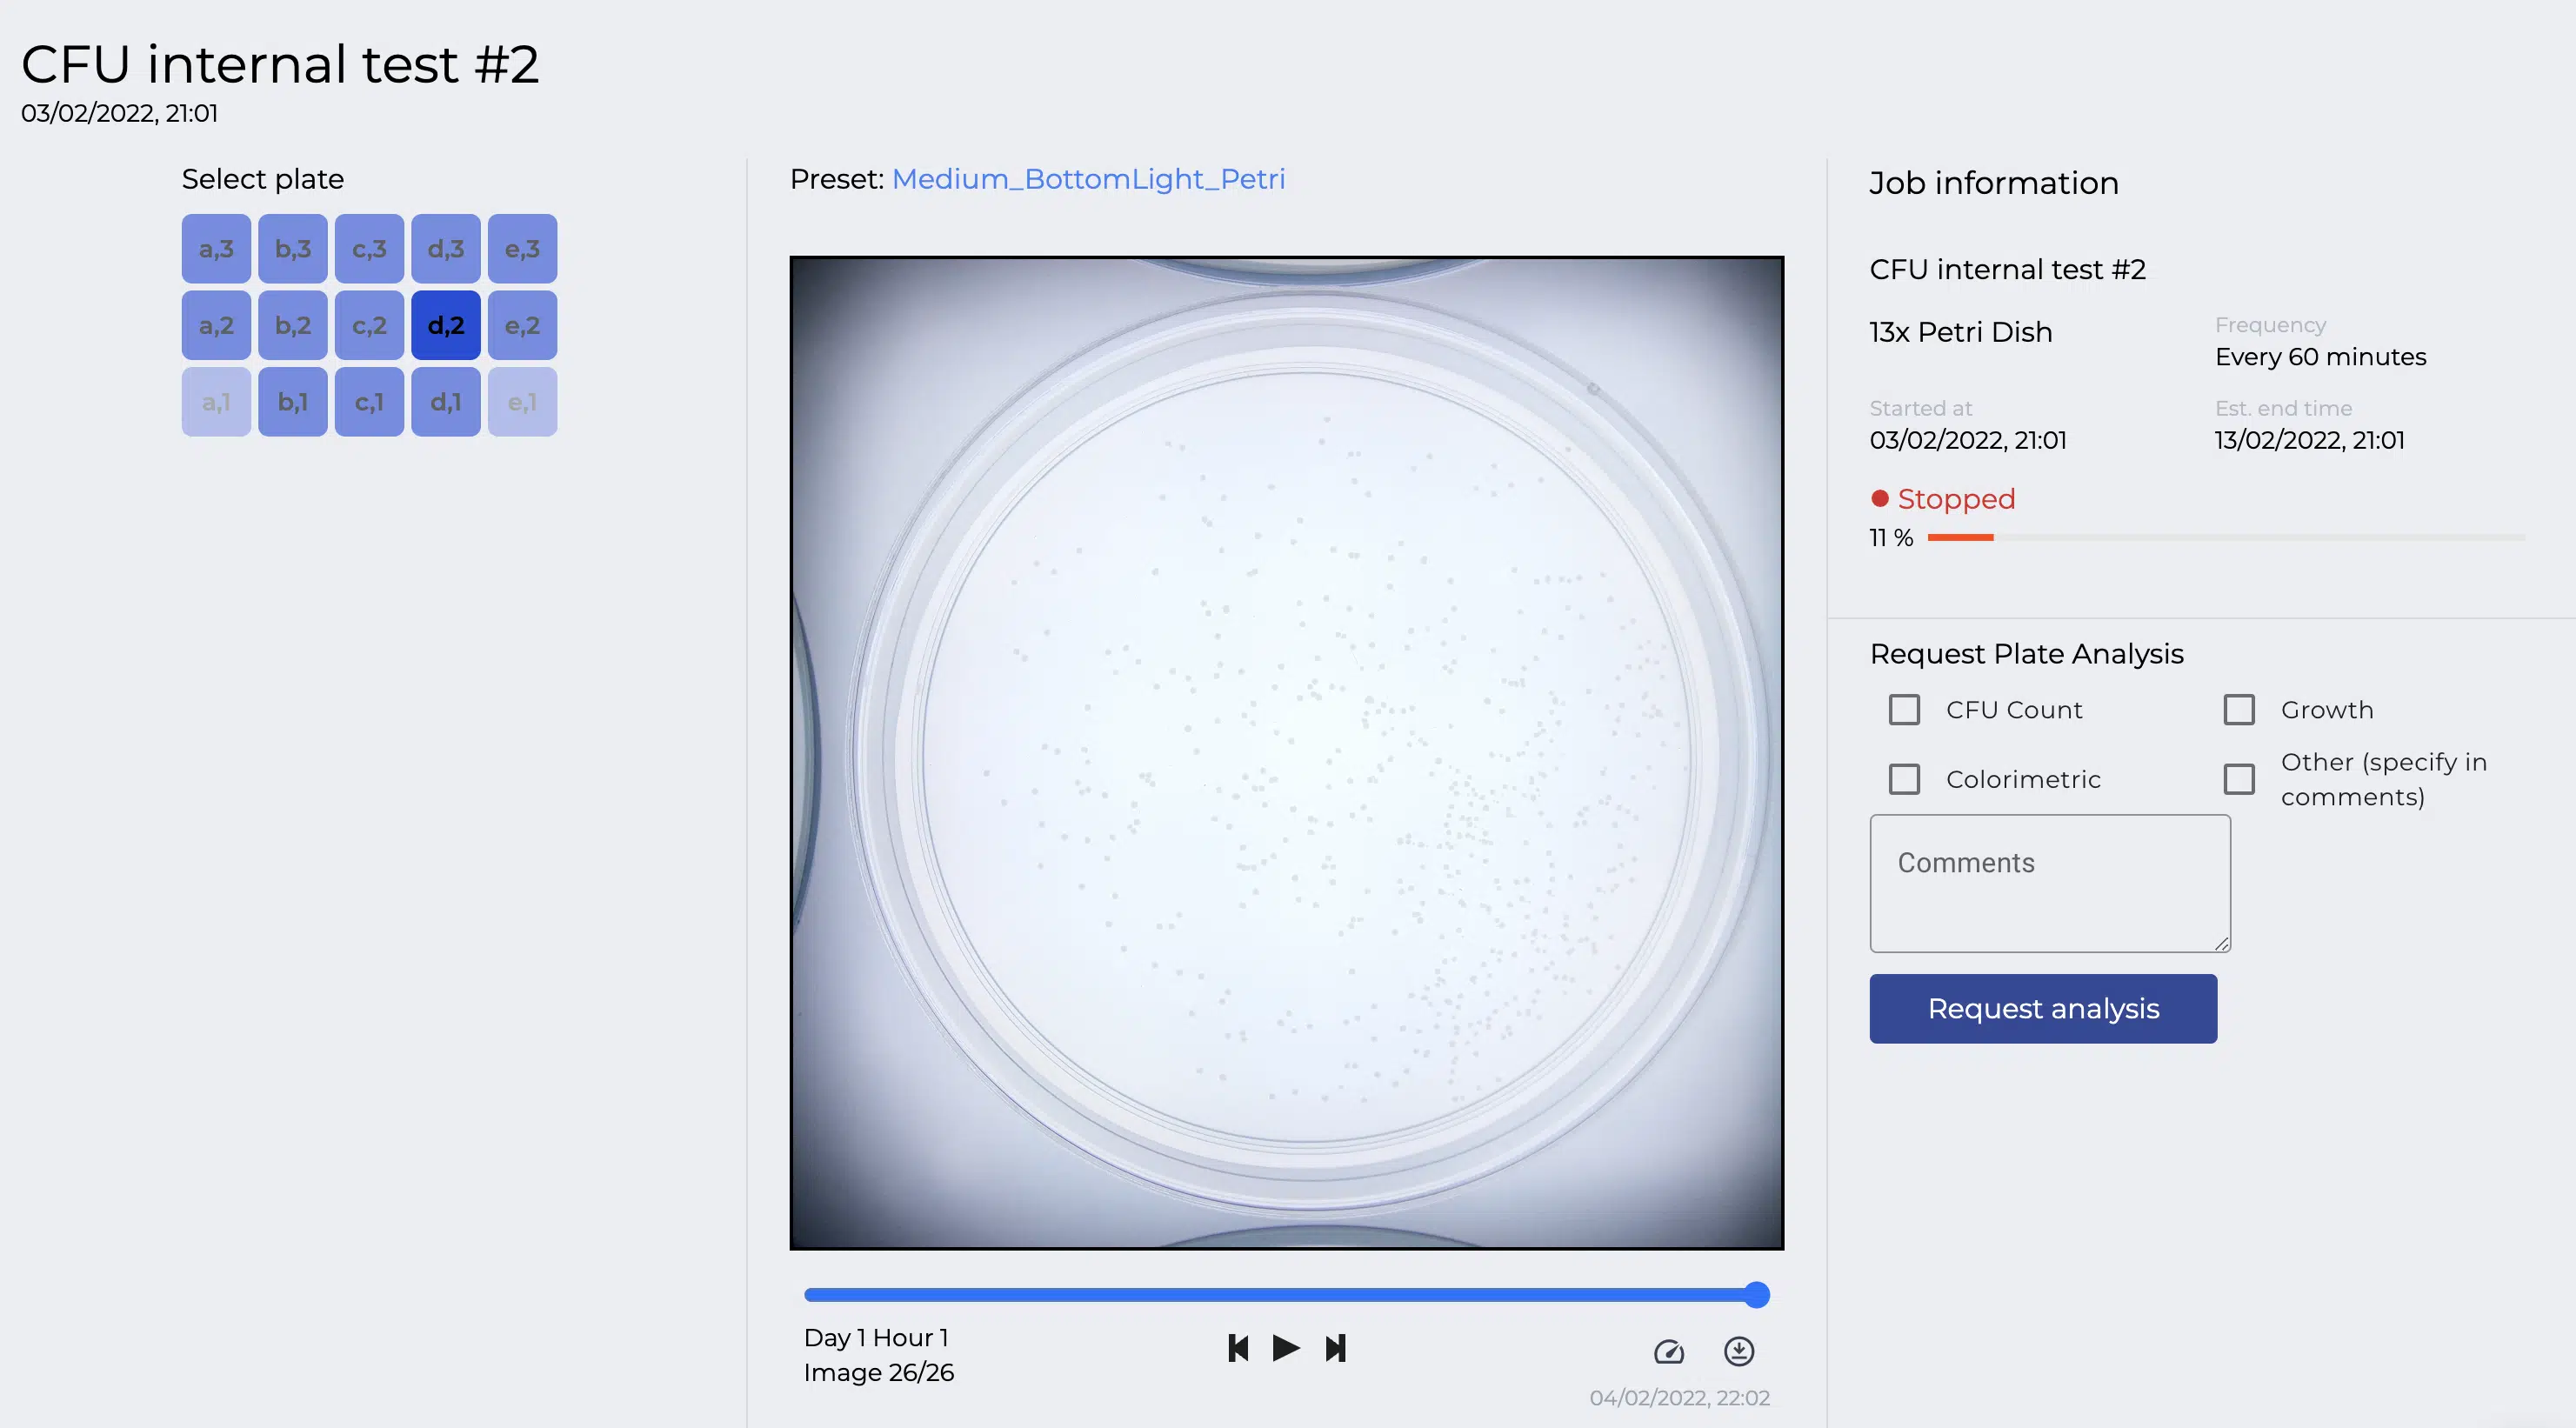2576x1428 pixels.
Task: Skip to the first image
Action: (1238, 1348)
